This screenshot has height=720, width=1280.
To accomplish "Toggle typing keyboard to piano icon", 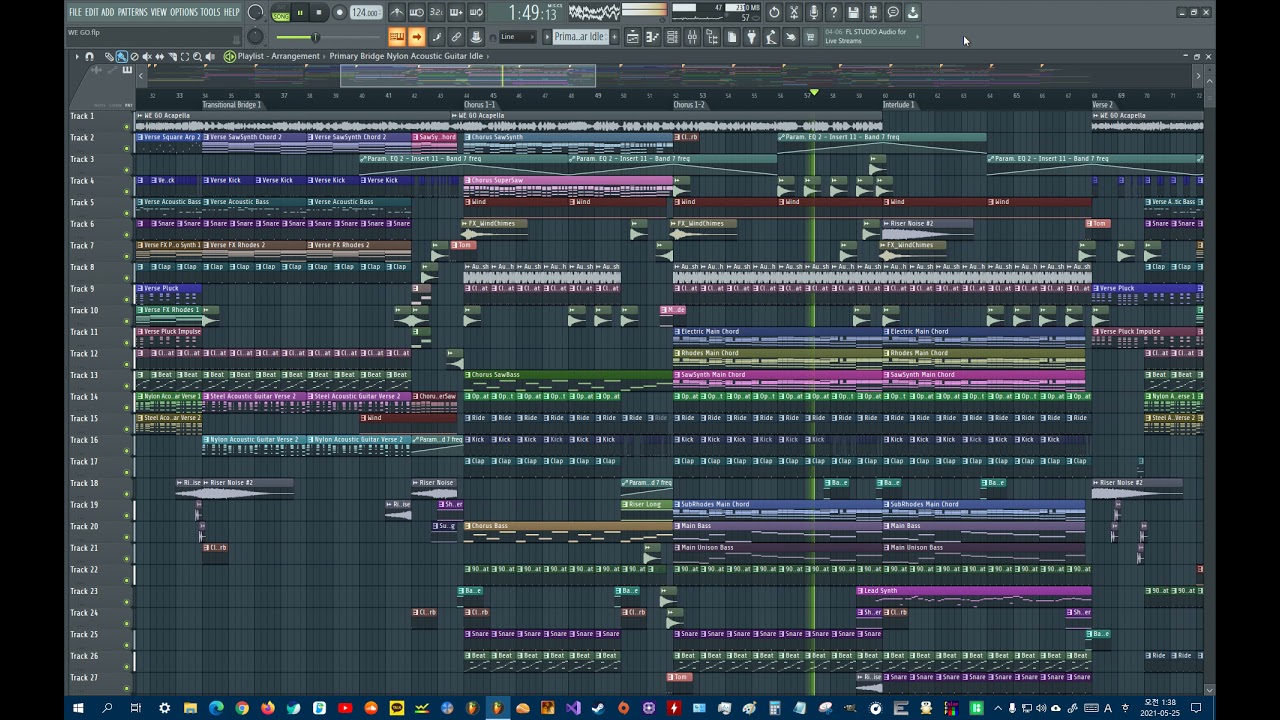I will point(397,37).
